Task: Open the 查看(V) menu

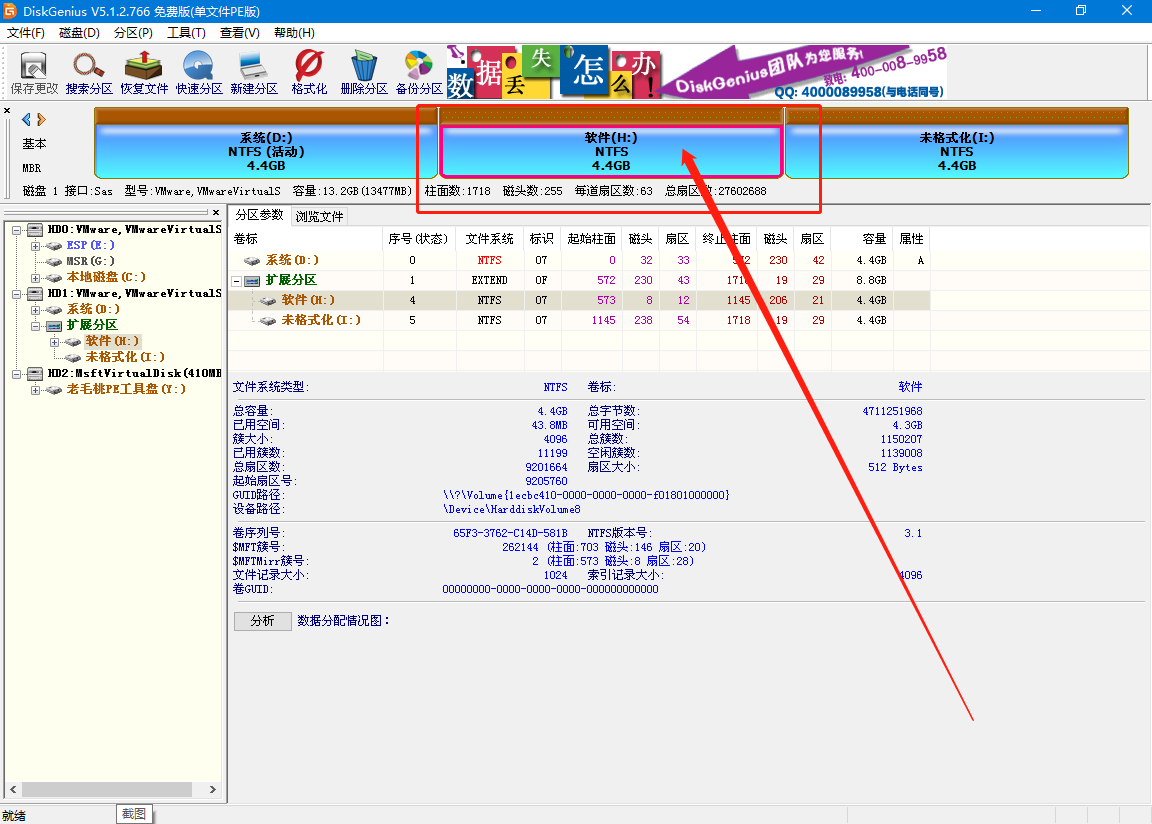Action: tap(240, 33)
